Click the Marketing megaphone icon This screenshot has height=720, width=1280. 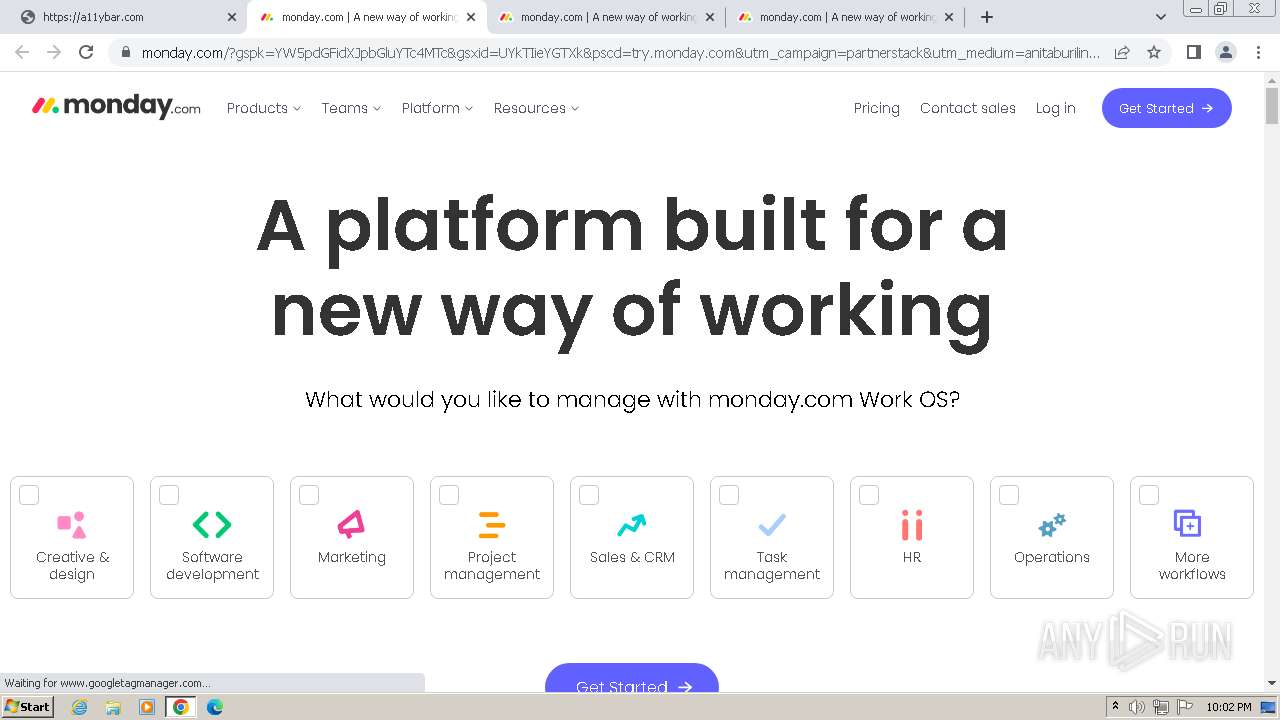[351, 524]
